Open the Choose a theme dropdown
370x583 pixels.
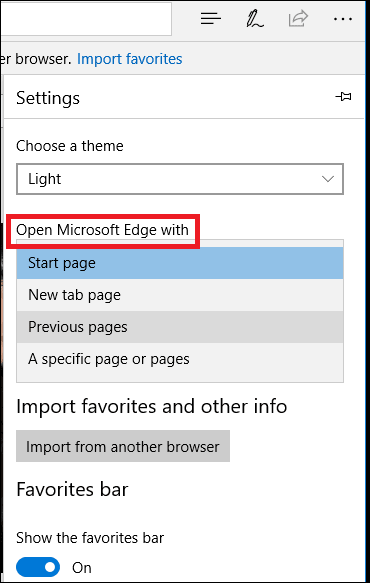[x=180, y=179]
